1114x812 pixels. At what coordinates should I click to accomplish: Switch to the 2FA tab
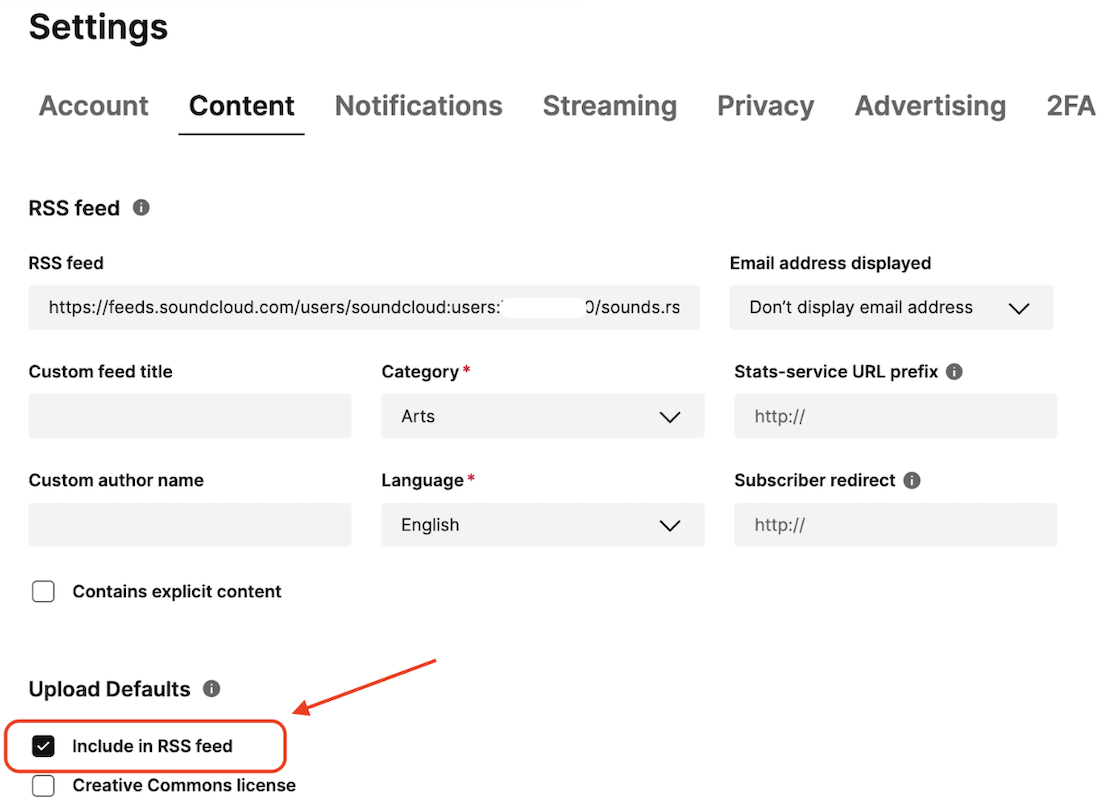click(1070, 106)
